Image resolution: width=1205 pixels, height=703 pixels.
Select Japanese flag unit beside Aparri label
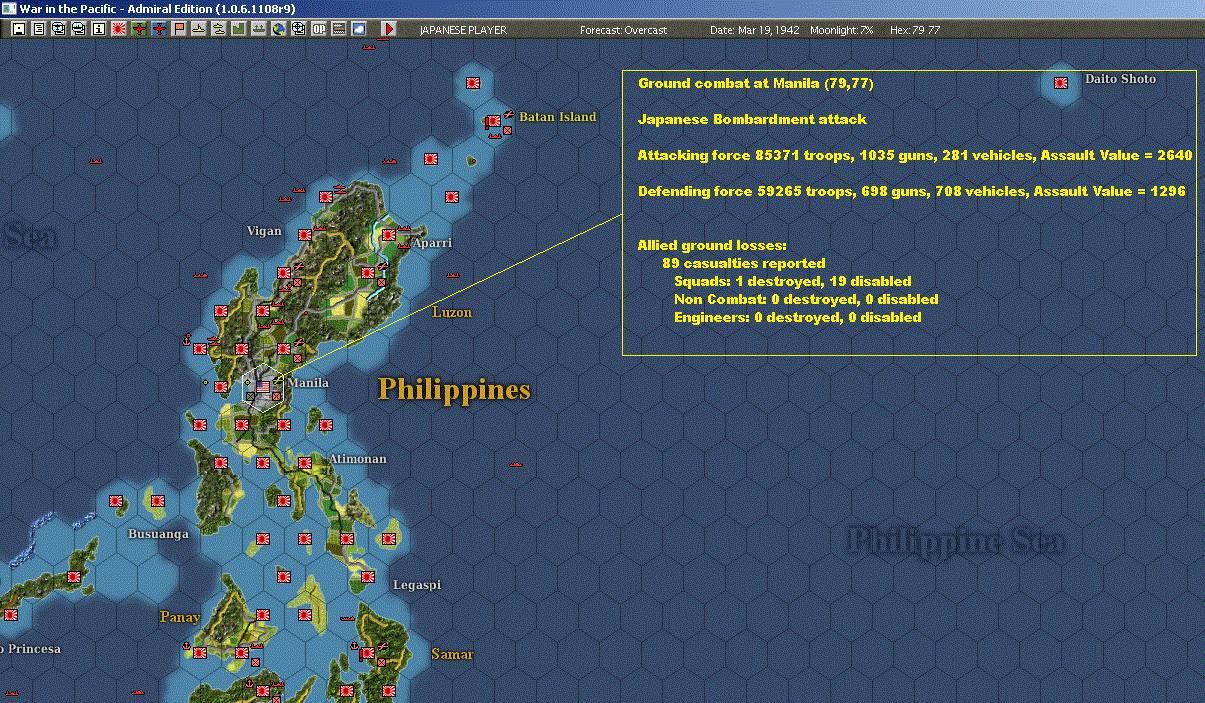pos(389,235)
